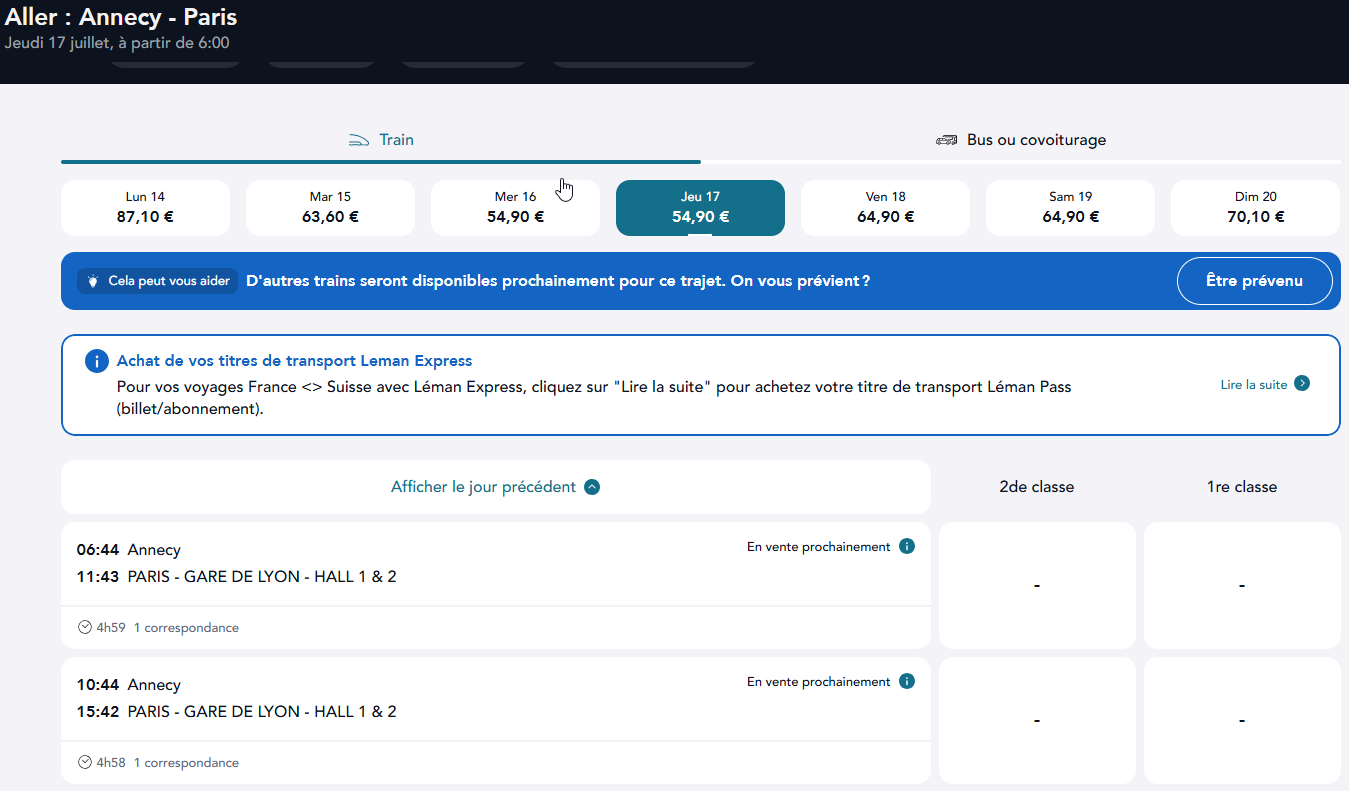The height and width of the screenshot is (791, 1349).
Task: Click the lightbulb icon in Cela peut vous aider
Action: point(94,281)
